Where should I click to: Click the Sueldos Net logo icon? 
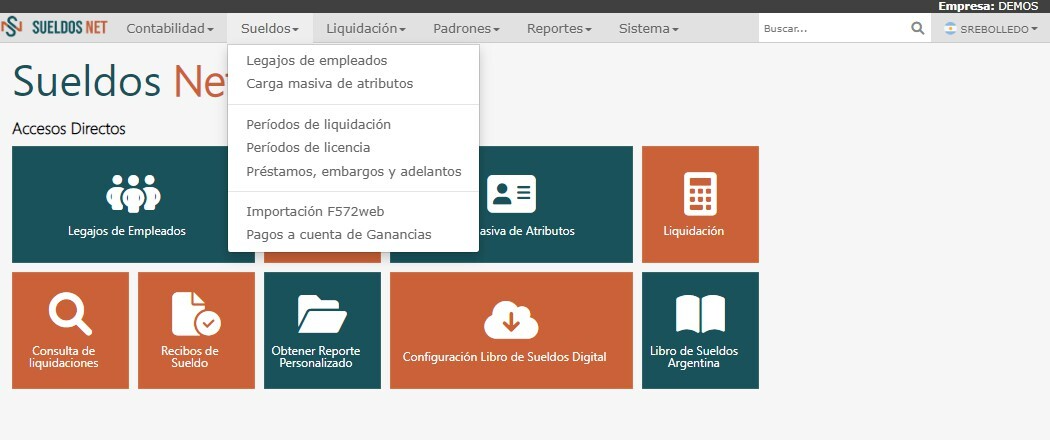tap(11, 28)
